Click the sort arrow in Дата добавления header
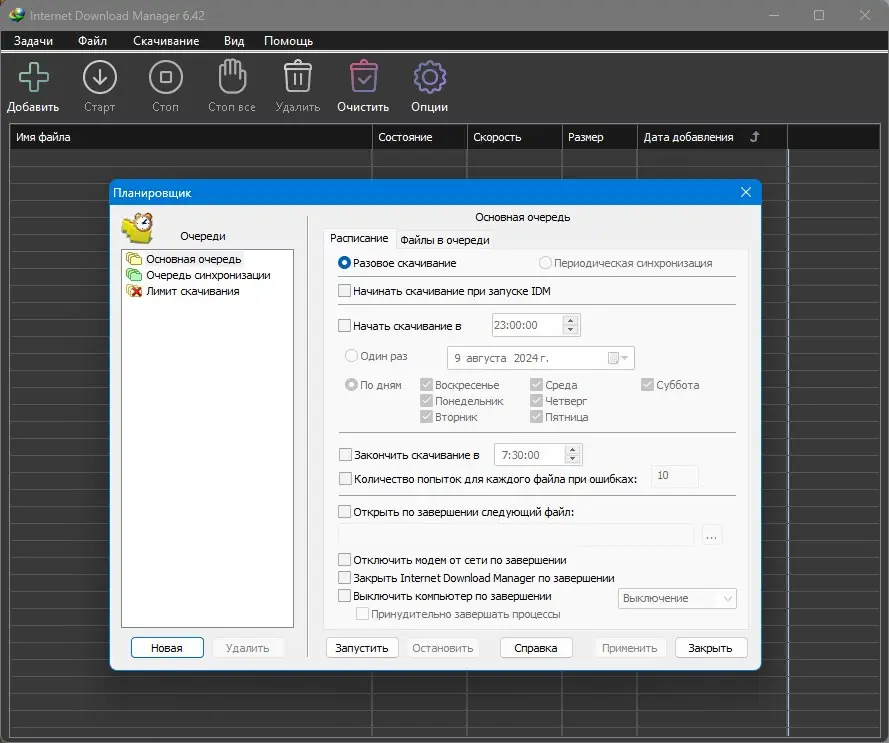 coord(755,137)
